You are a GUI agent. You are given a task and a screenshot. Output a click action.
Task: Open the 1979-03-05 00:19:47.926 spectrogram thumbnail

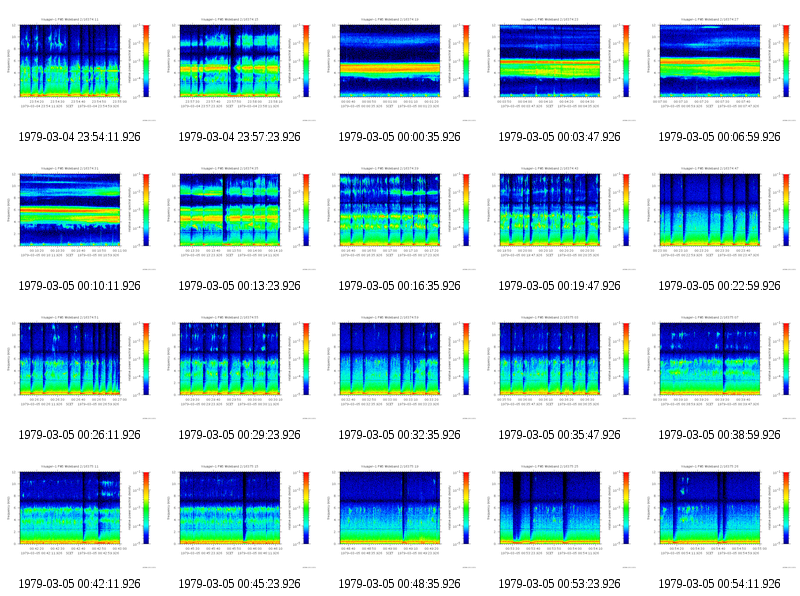[x=560, y=216]
